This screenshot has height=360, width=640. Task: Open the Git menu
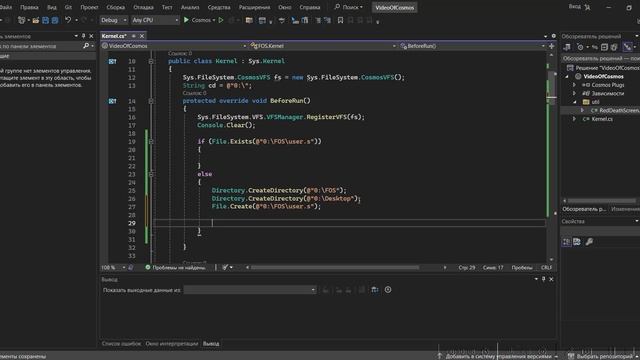(x=68, y=7)
